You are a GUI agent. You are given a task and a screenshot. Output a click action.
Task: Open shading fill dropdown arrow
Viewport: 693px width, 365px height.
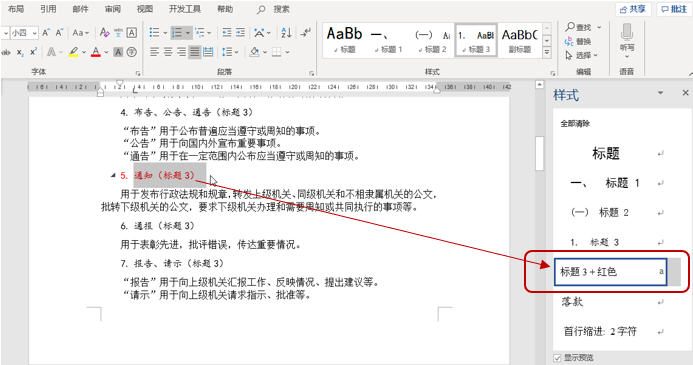pyautogui.click(x=265, y=52)
